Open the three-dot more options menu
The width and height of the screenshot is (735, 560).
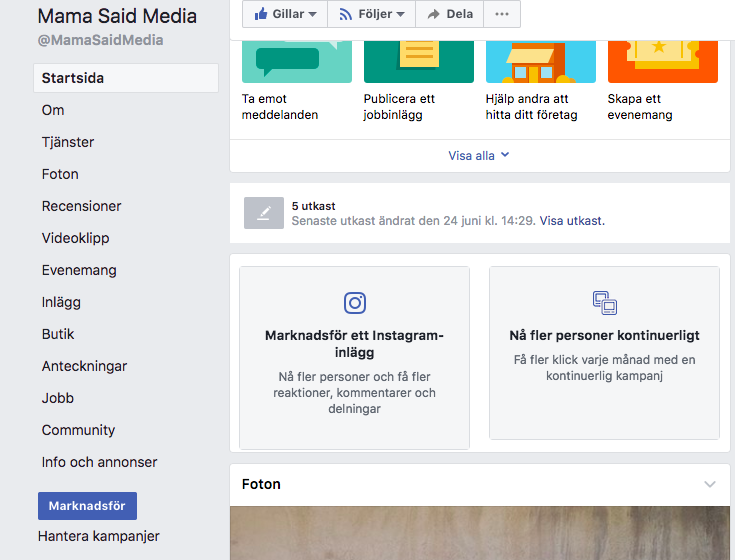click(x=502, y=14)
